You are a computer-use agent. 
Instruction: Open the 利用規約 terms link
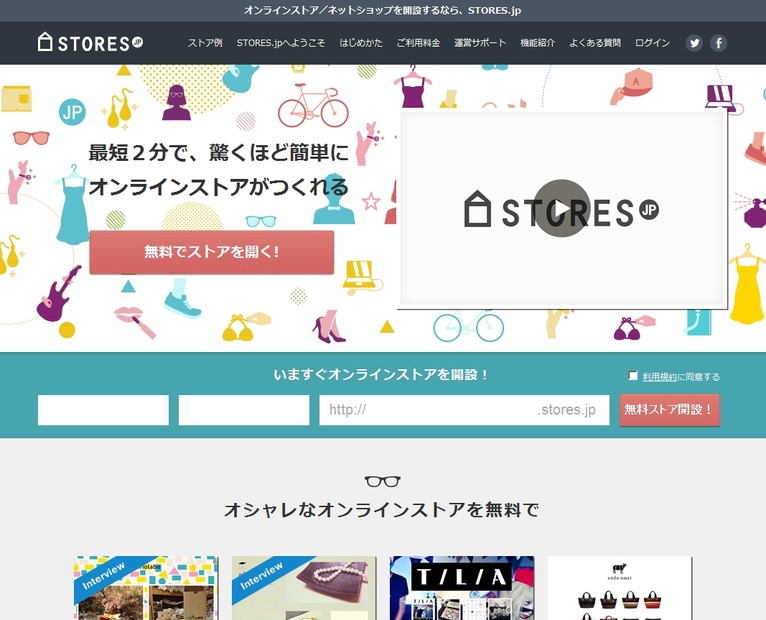[659, 377]
